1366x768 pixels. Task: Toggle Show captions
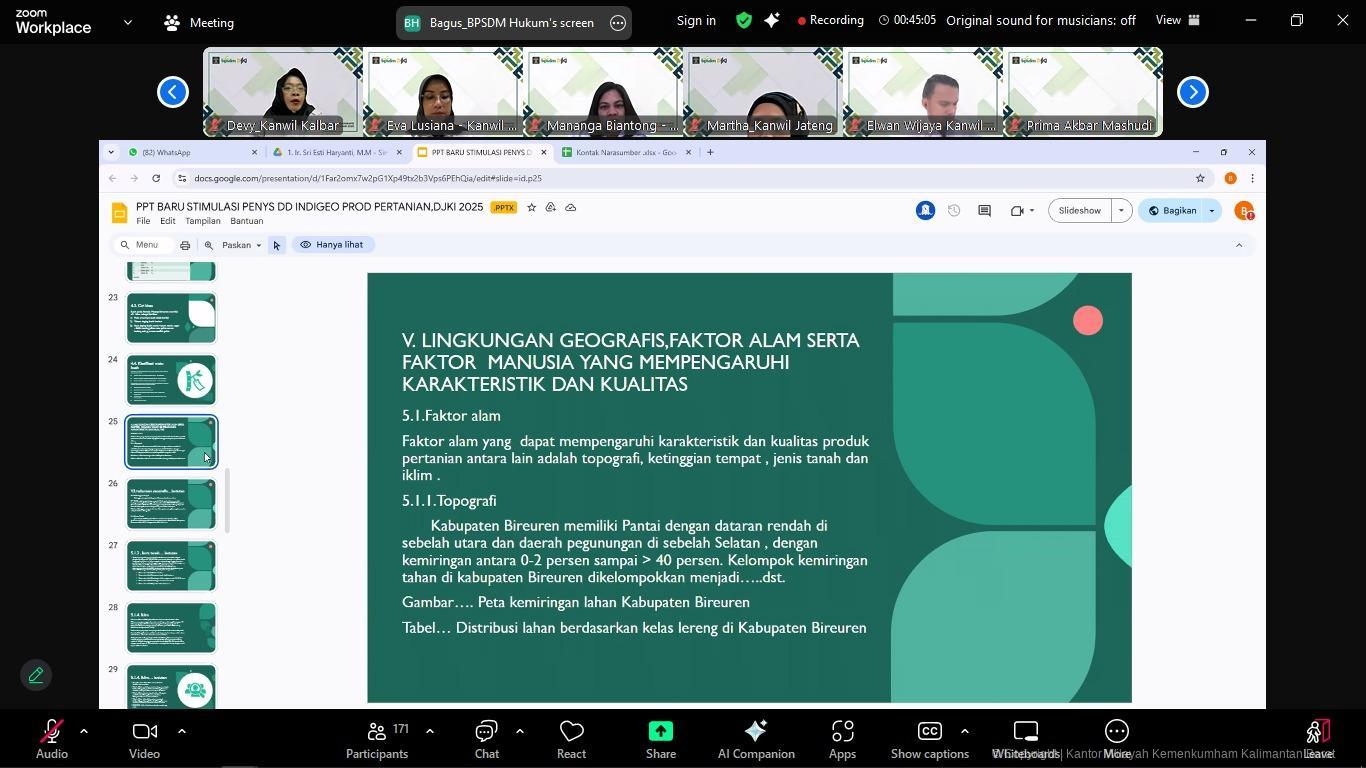929,740
